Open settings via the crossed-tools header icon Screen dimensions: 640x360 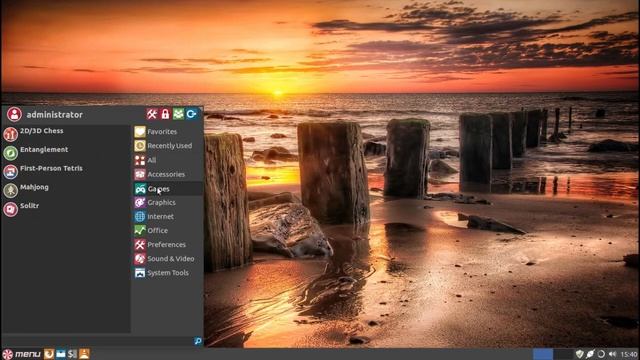(x=152, y=114)
